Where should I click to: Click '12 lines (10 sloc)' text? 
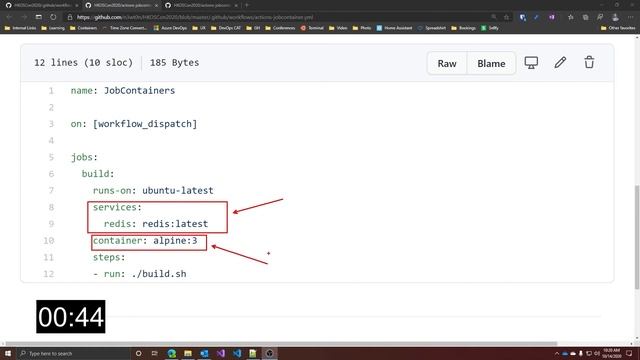pyautogui.click(x=83, y=63)
